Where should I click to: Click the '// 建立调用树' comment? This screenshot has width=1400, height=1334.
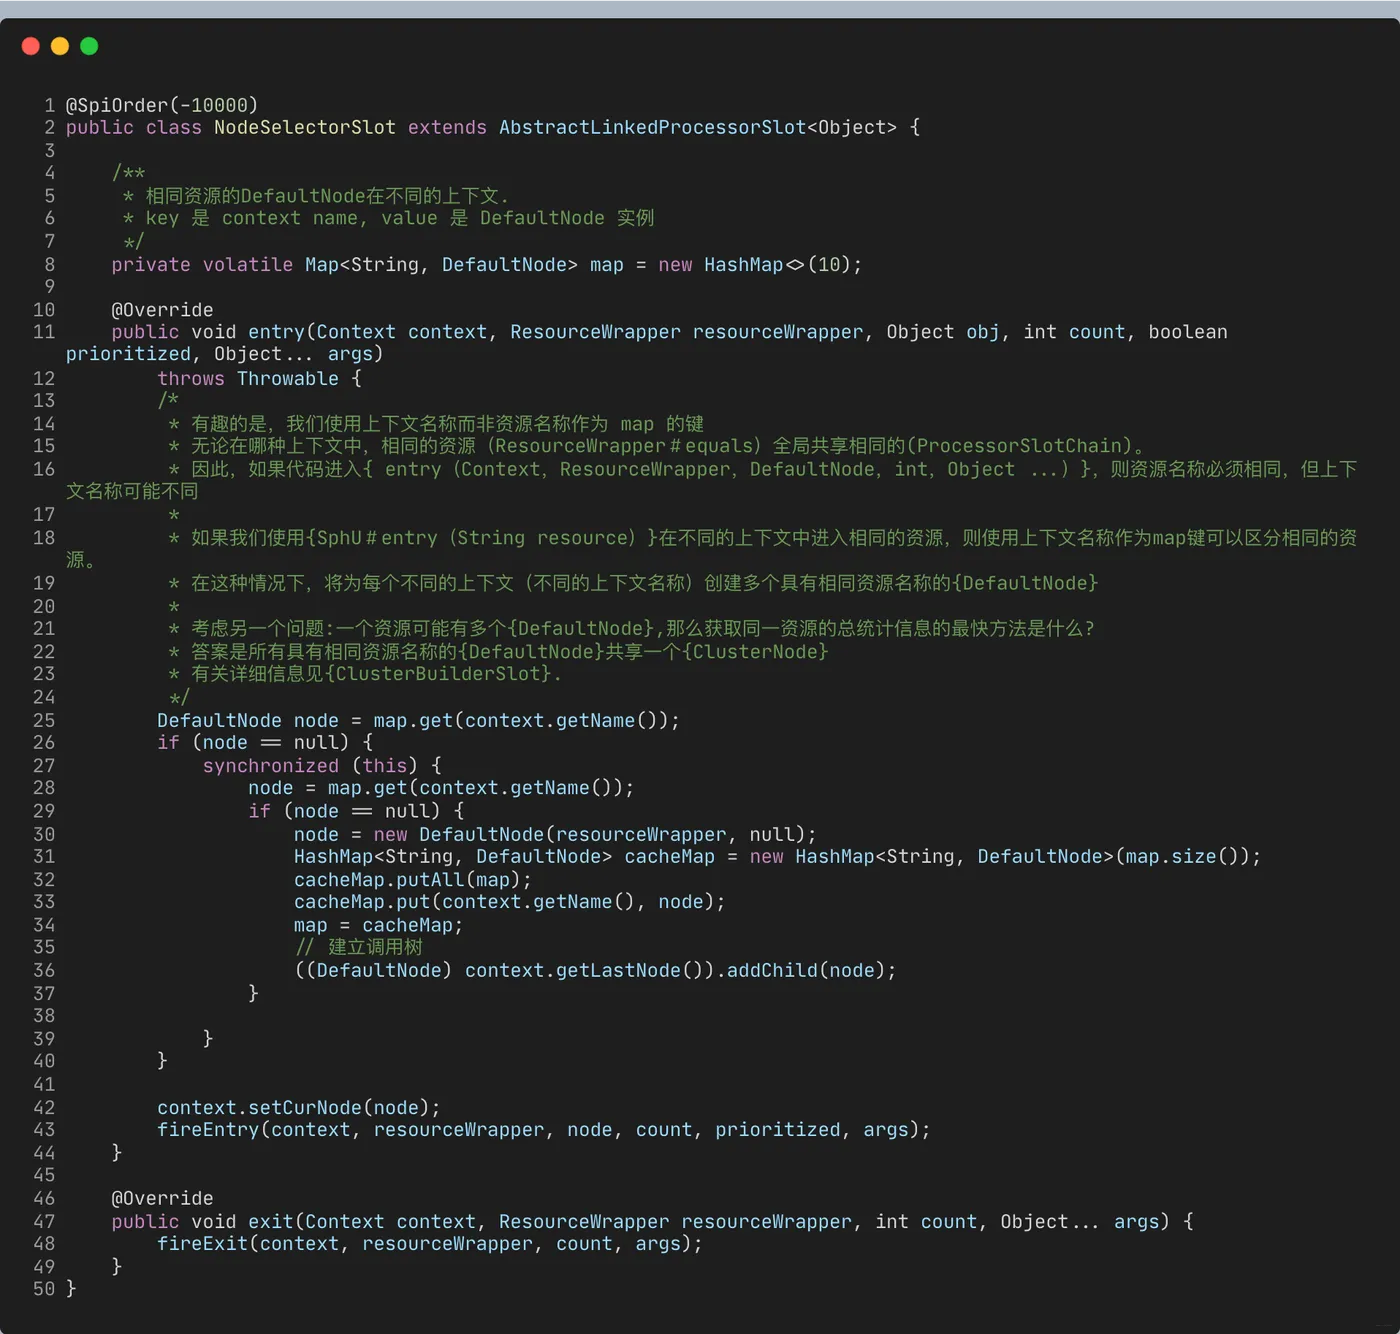pyautogui.click(x=359, y=947)
